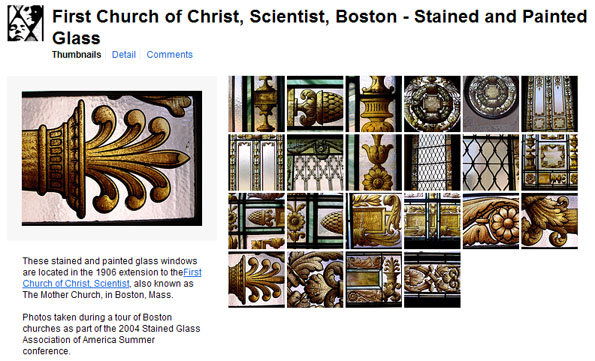
Task: Open the diamond lattice leaded glass thumbnail
Action: [491, 162]
